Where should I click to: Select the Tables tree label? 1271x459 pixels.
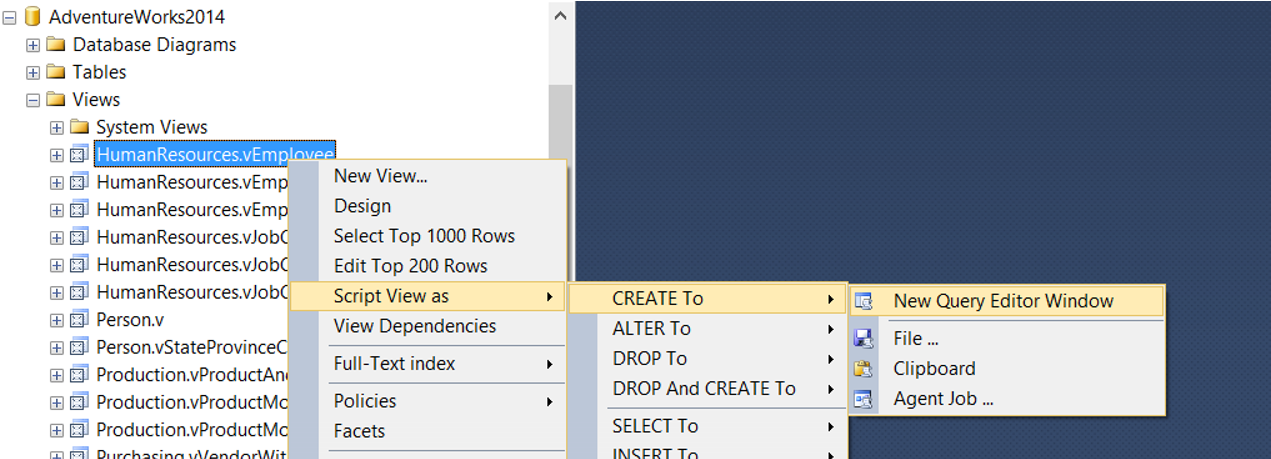click(x=100, y=72)
